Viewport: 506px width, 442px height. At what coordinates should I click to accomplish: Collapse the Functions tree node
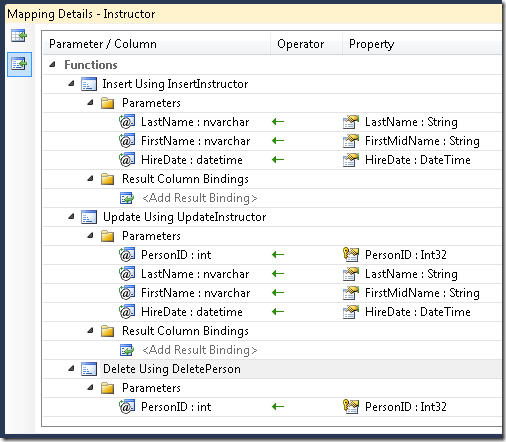click(x=52, y=64)
